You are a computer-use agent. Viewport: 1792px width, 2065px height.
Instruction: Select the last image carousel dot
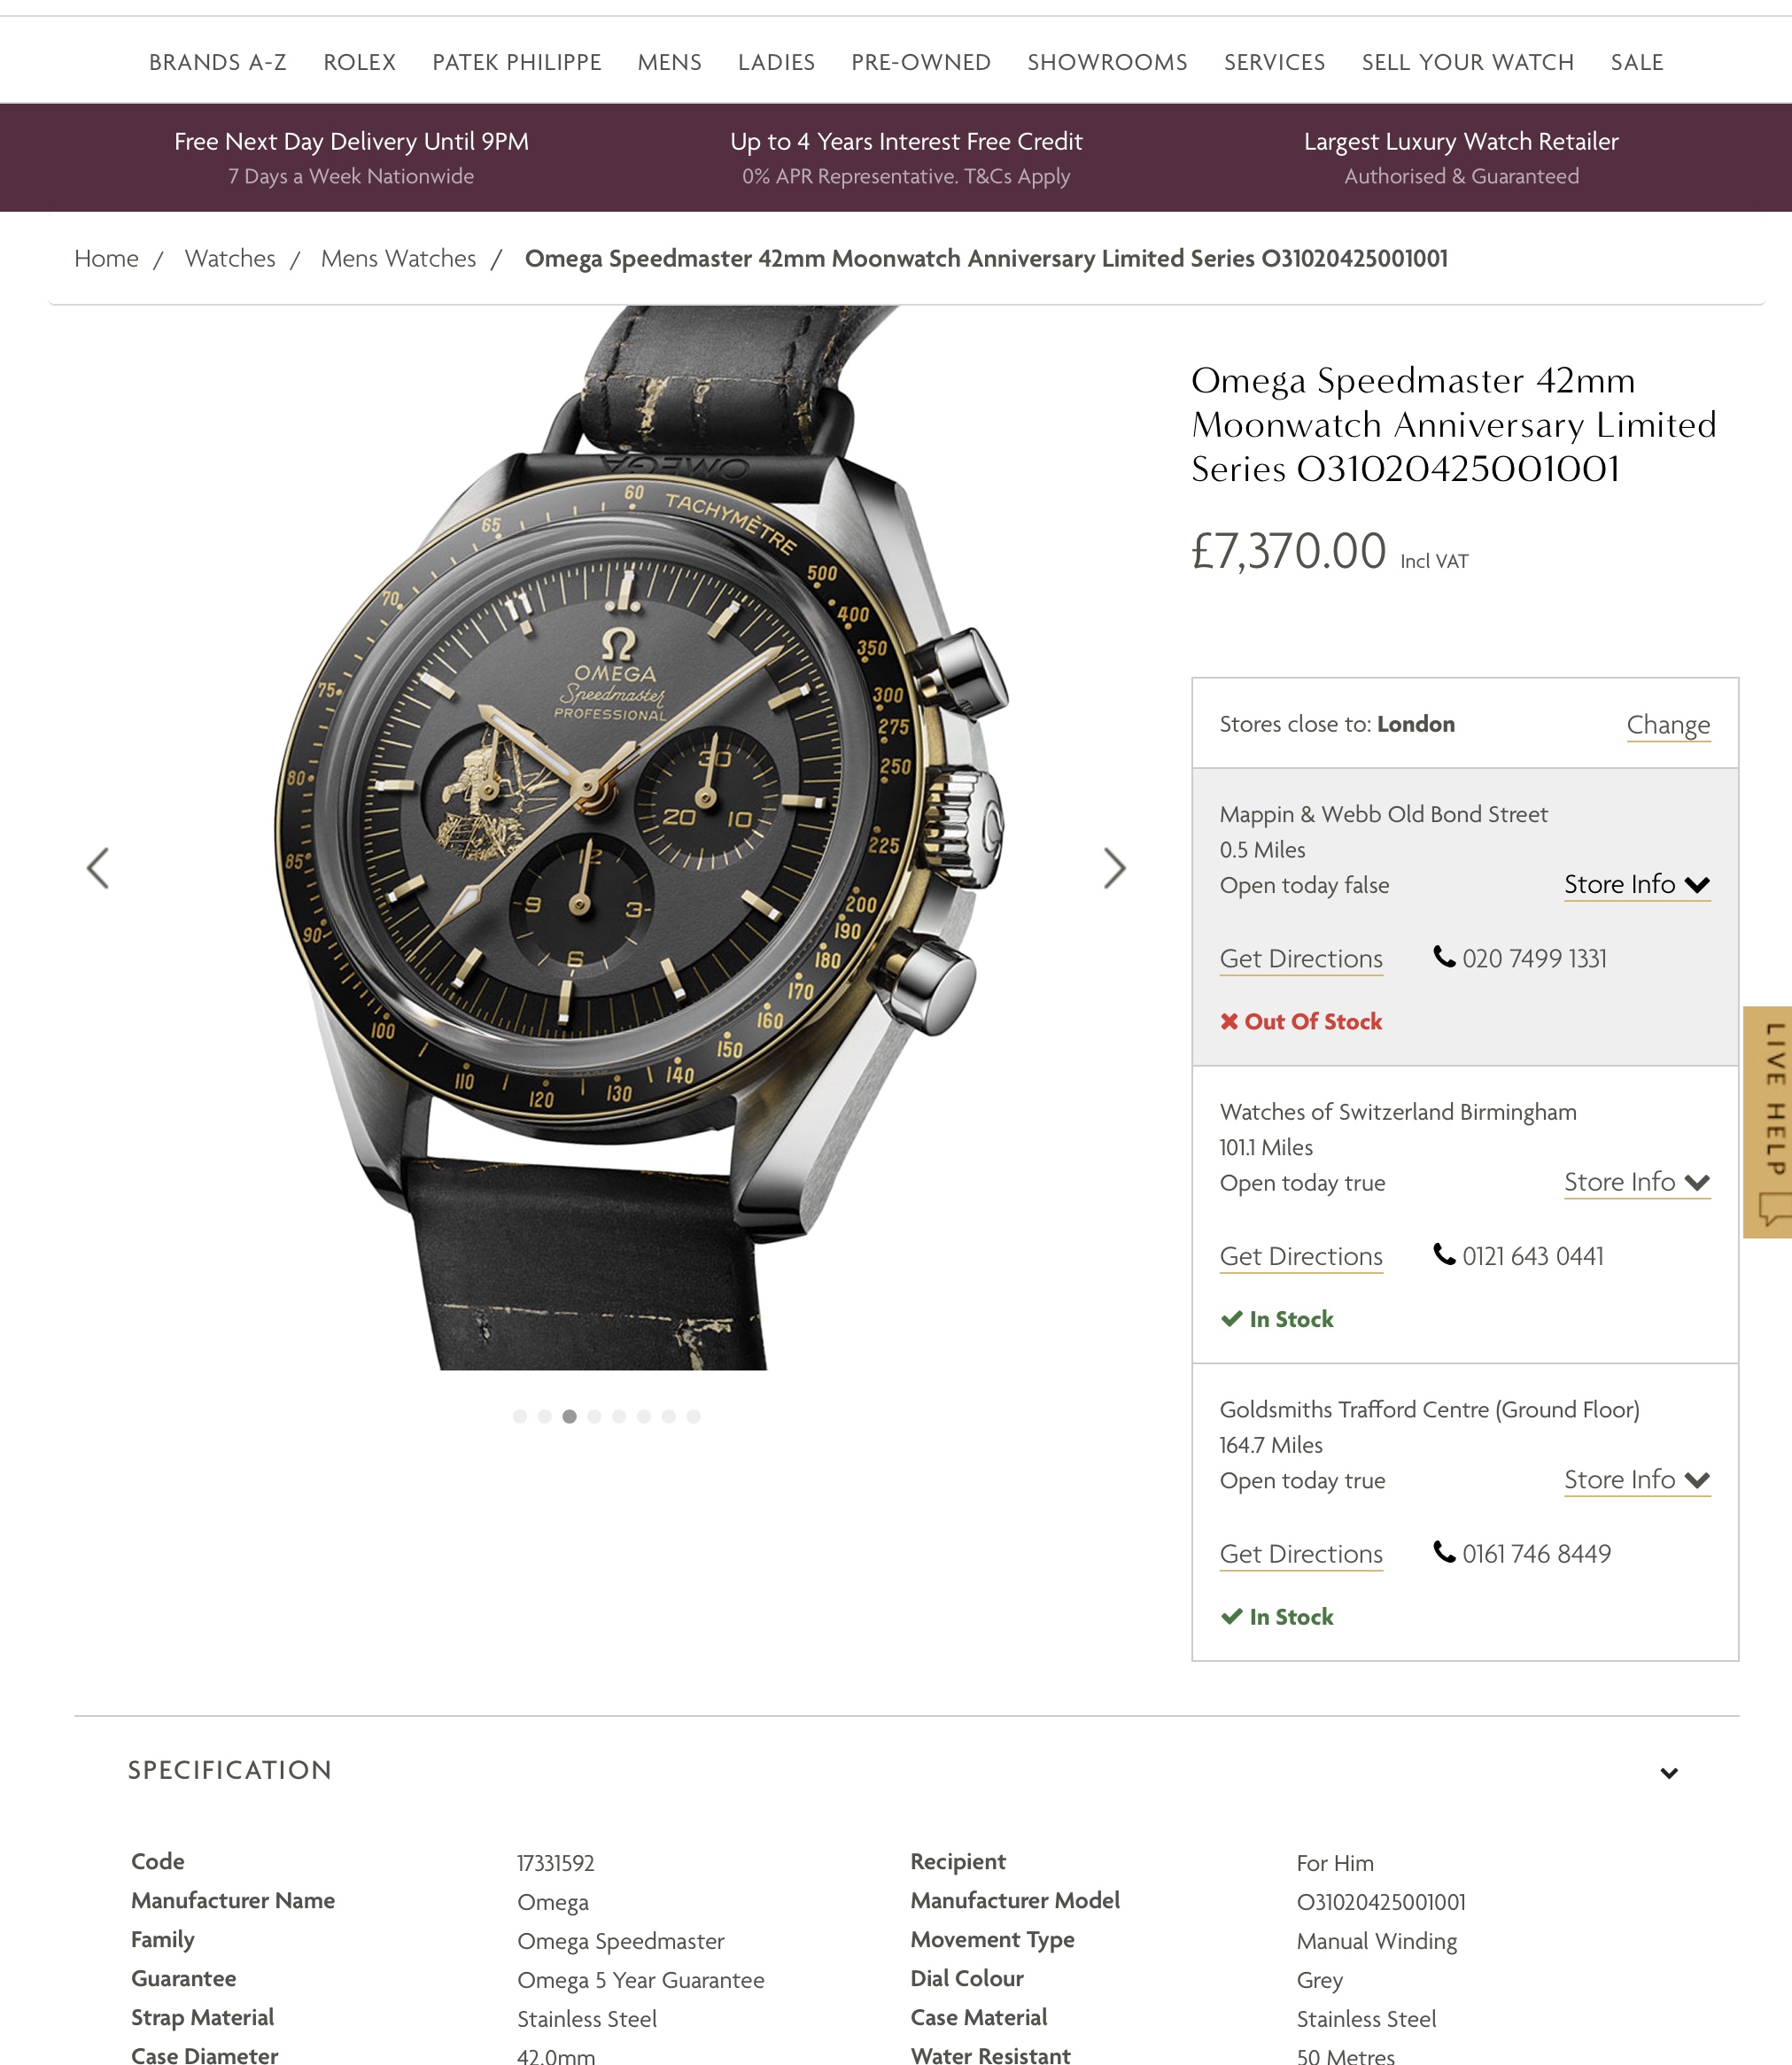694,1416
